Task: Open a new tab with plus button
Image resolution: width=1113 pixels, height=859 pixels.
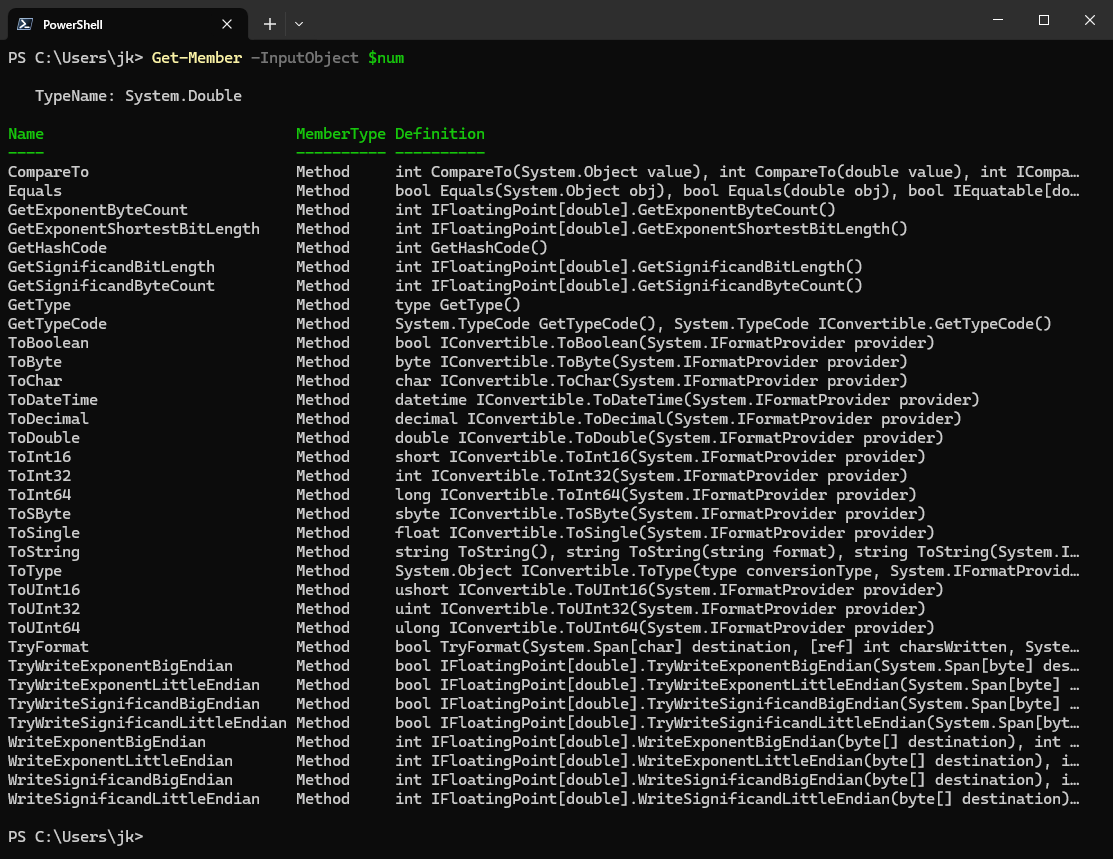Action: point(270,24)
